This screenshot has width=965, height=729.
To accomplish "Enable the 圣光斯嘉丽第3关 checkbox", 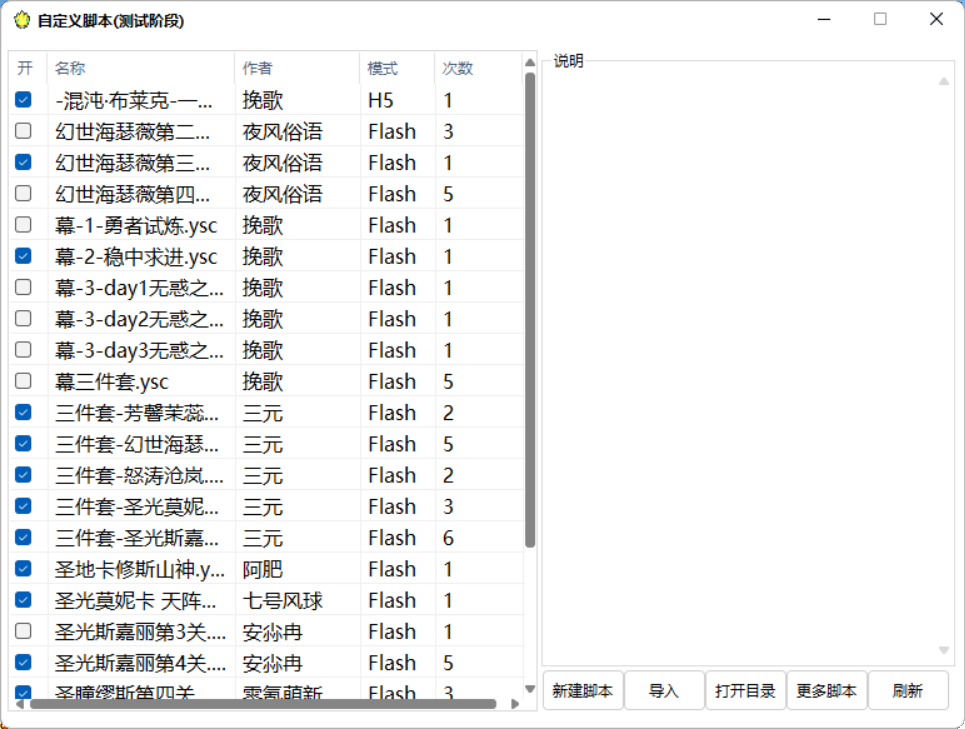I will point(23,631).
